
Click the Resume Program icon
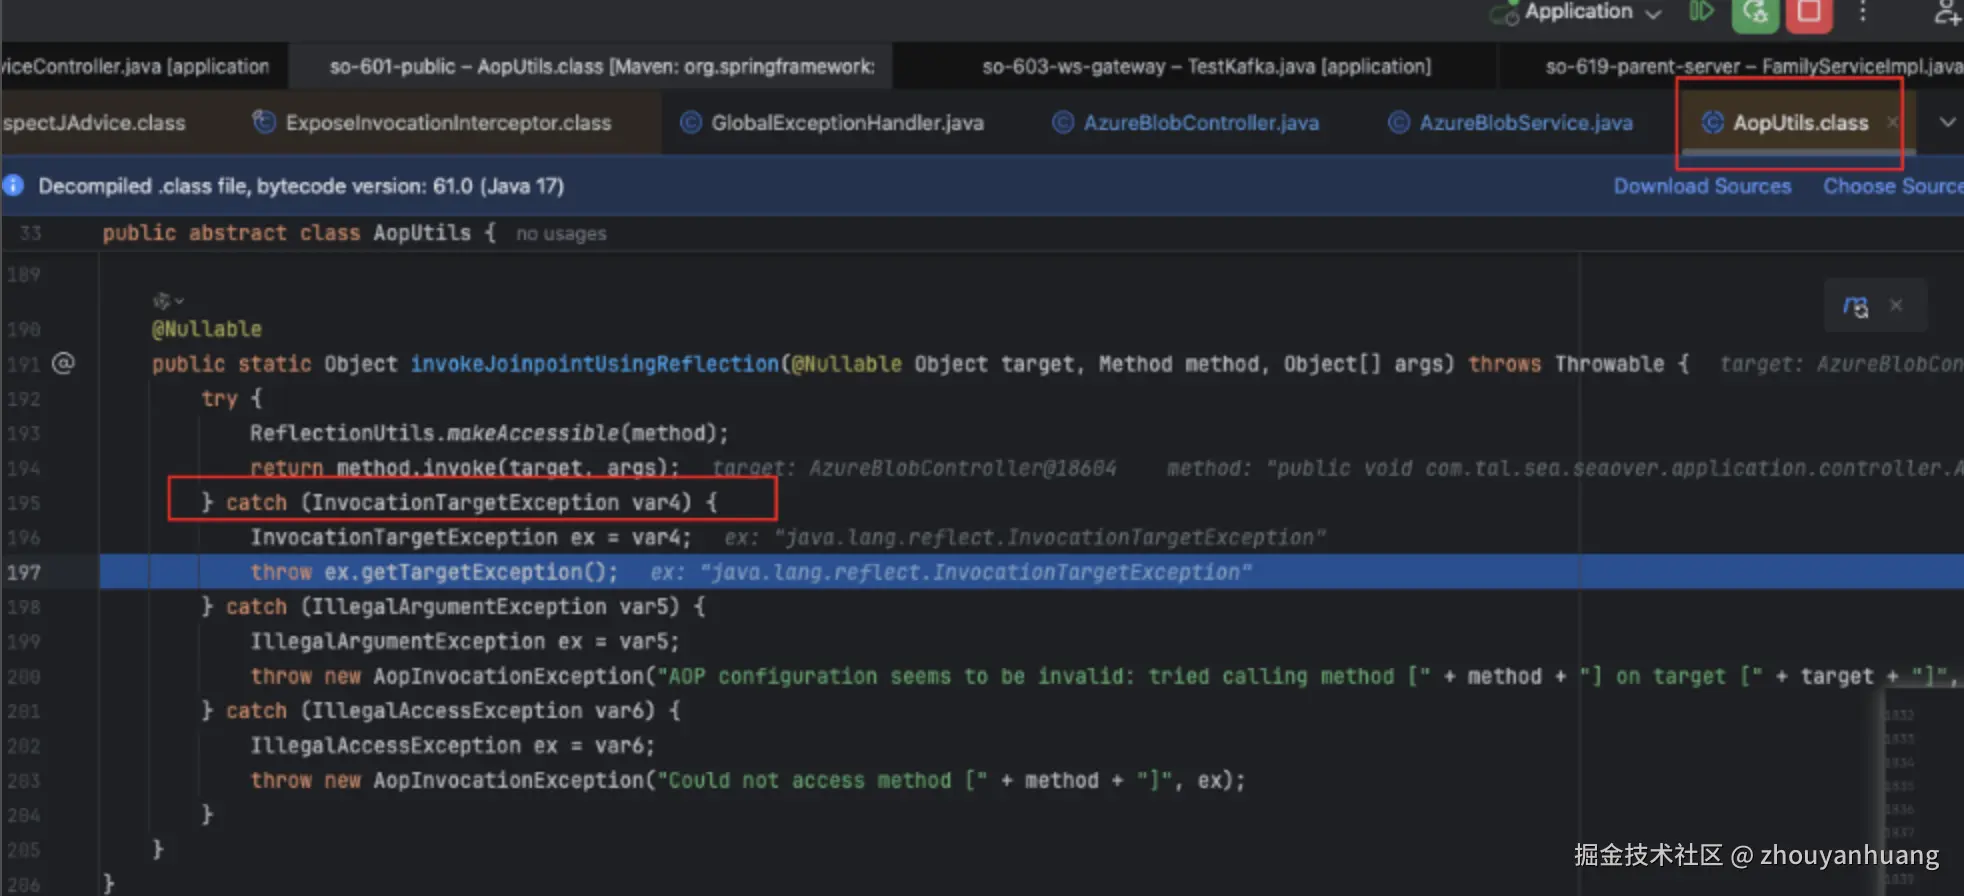(x=1701, y=12)
